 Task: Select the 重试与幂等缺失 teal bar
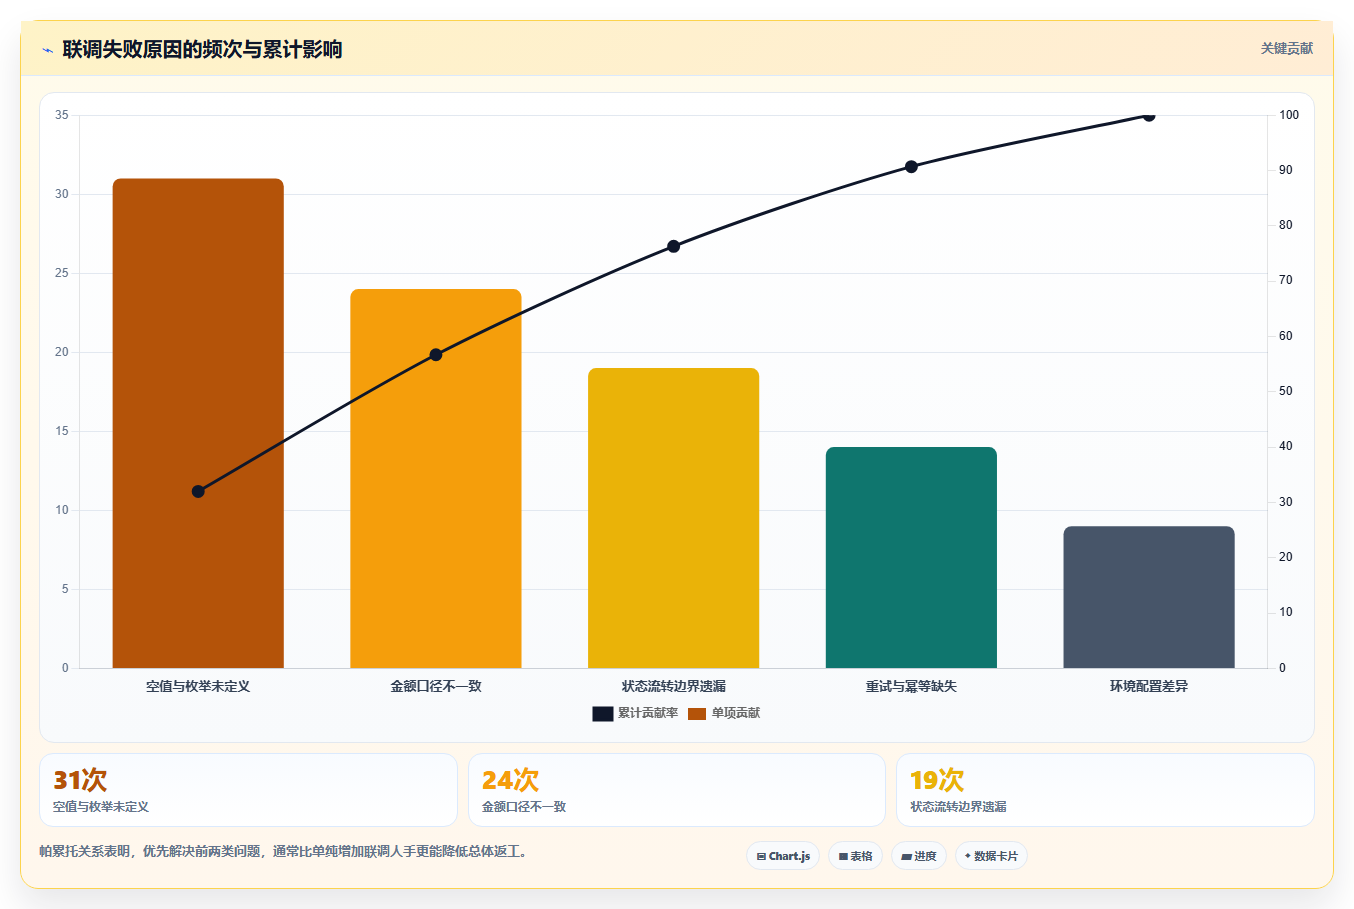(911, 557)
